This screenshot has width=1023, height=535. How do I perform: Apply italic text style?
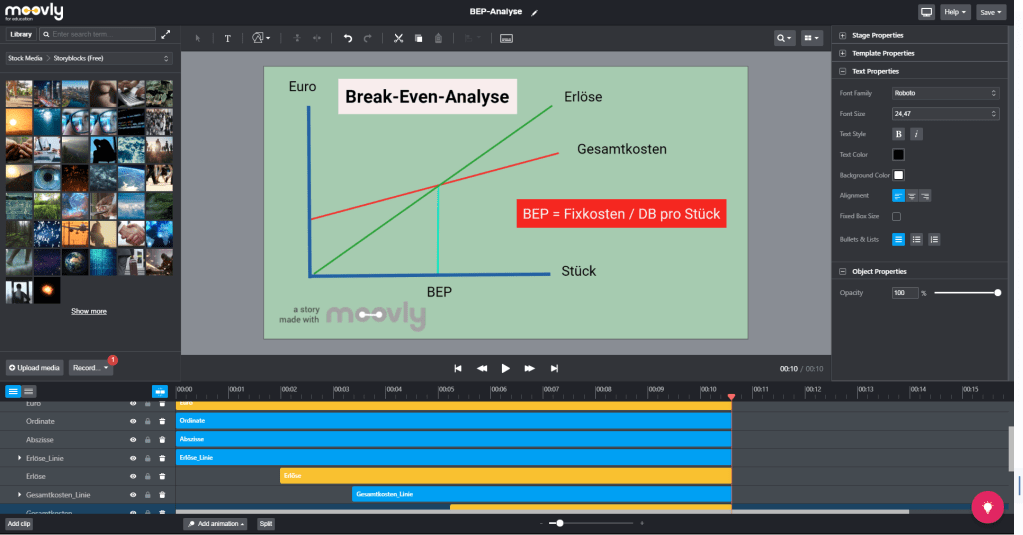(x=916, y=134)
